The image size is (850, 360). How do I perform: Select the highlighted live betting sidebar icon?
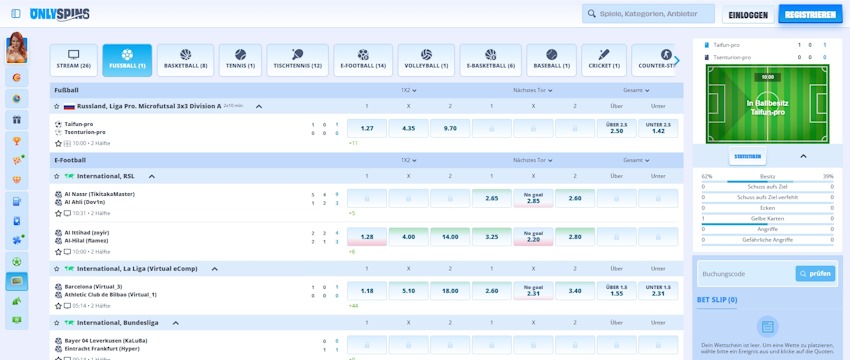click(17, 281)
